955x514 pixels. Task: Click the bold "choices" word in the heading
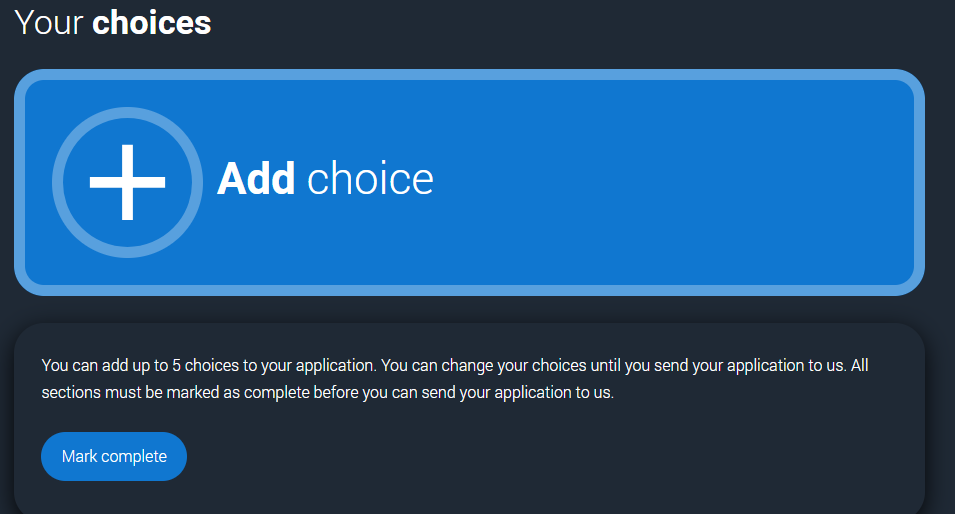151,22
